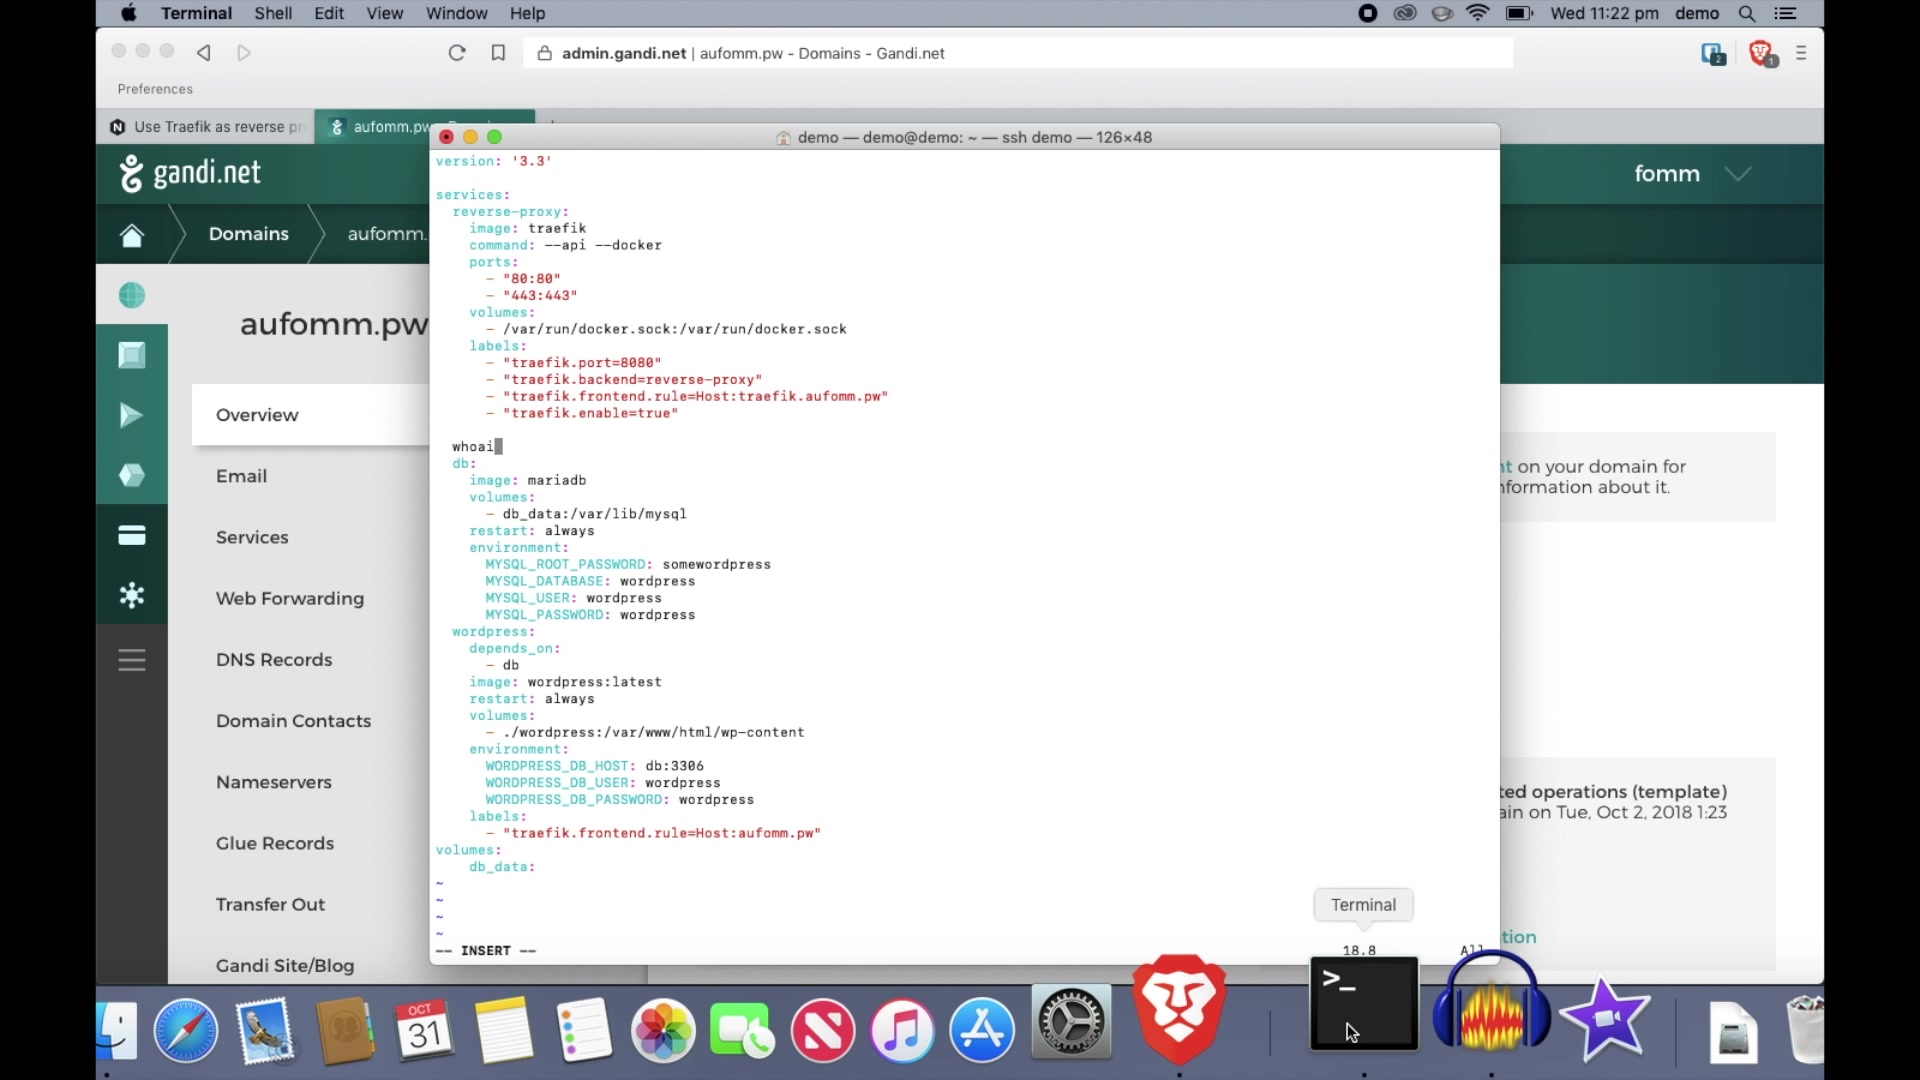Go back using the browser back arrow
The image size is (1920, 1080).
[204, 53]
